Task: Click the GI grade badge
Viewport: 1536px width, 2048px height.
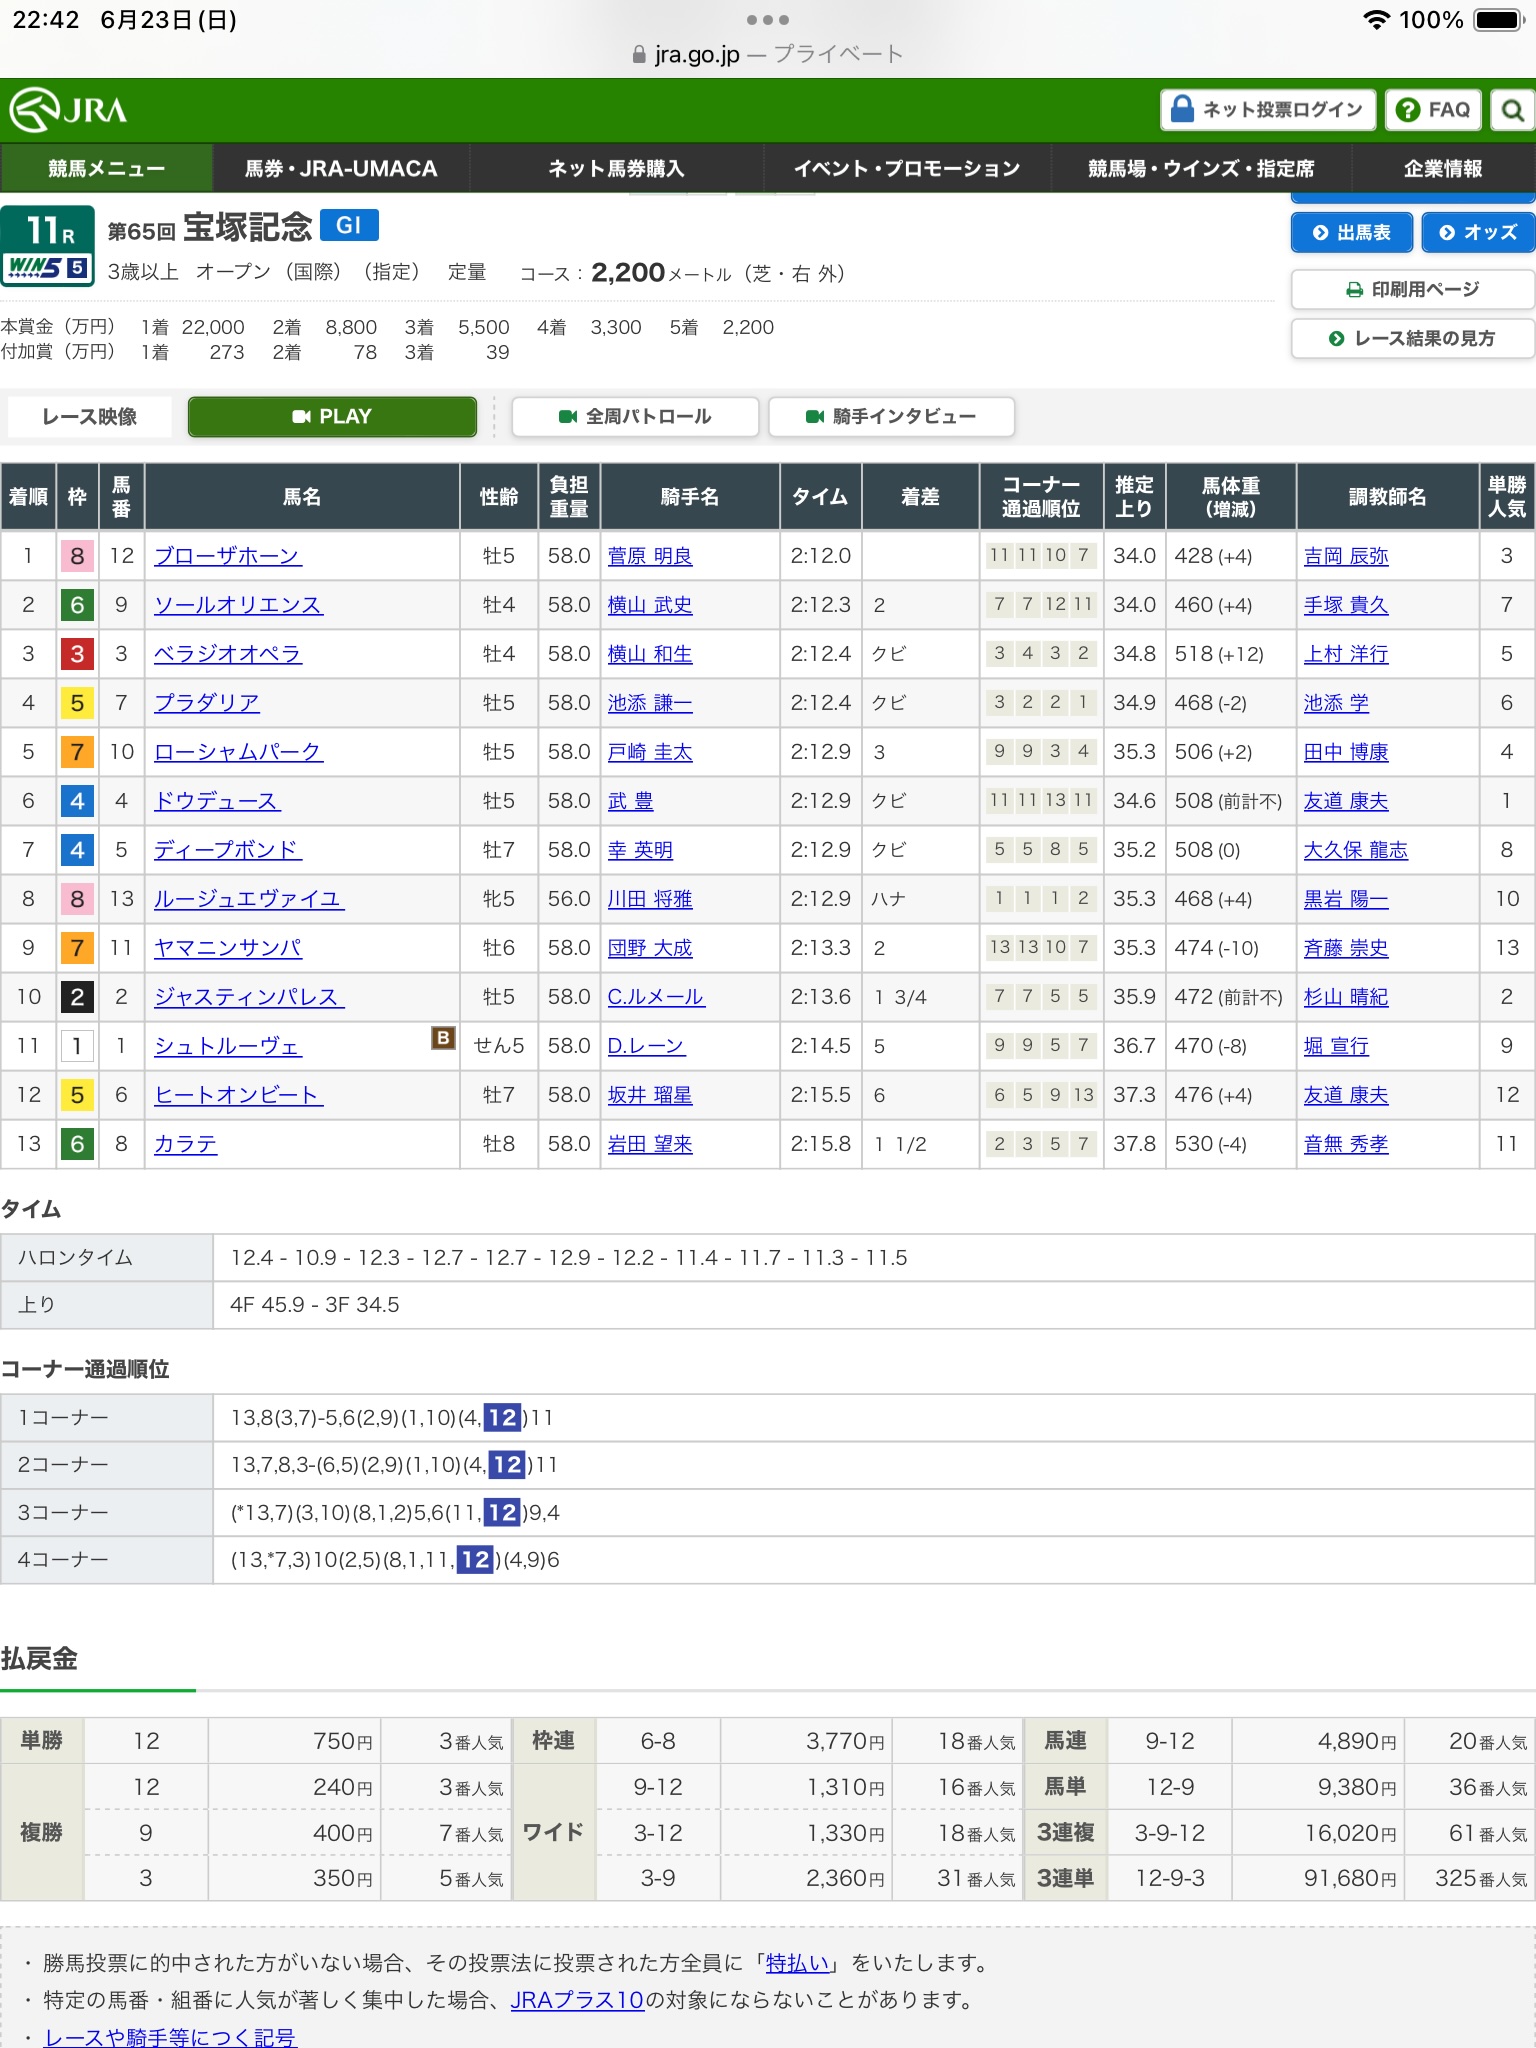Action: (349, 225)
